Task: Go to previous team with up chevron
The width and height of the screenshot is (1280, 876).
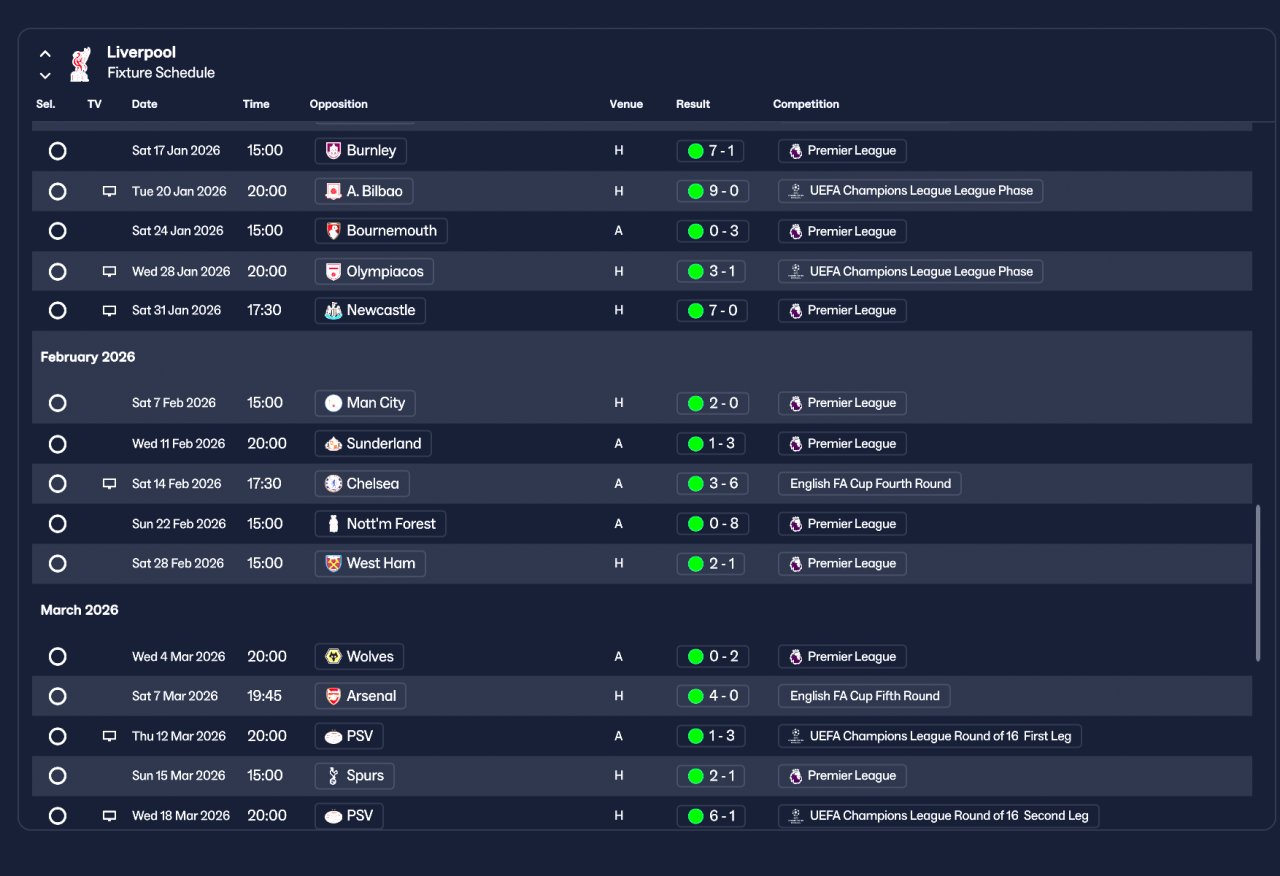Action: point(45,54)
